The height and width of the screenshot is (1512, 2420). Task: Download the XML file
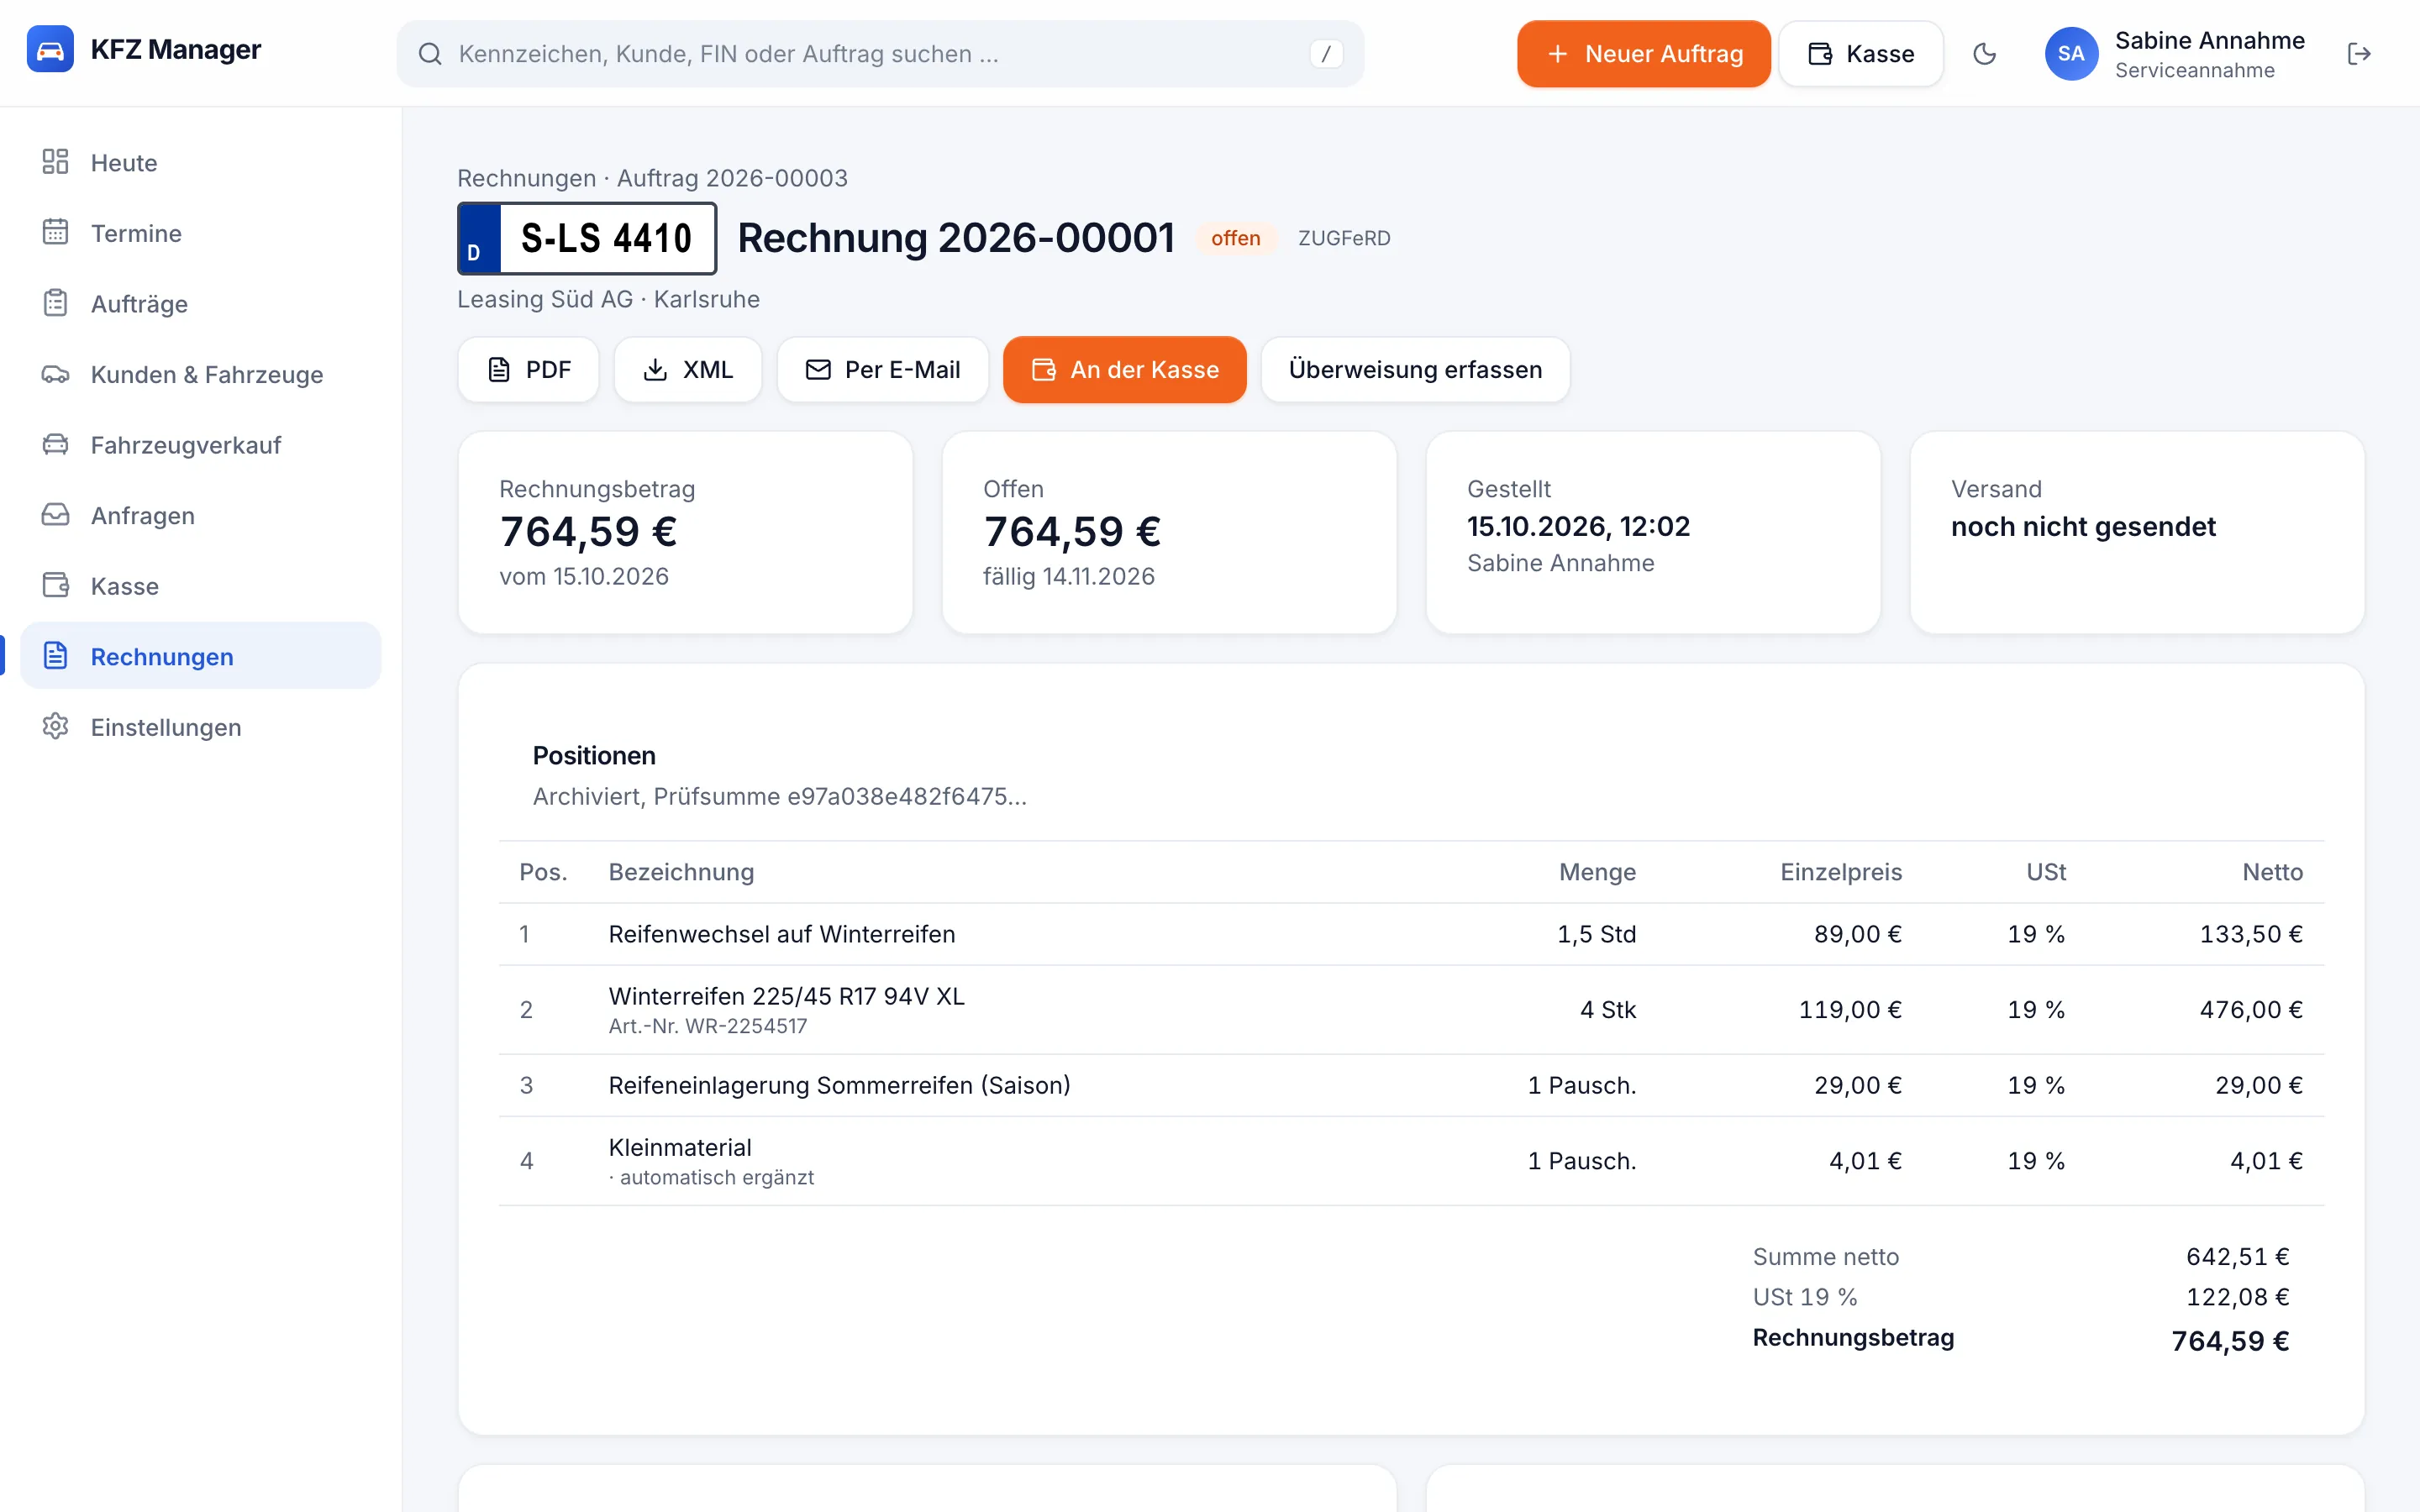click(687, 370)
